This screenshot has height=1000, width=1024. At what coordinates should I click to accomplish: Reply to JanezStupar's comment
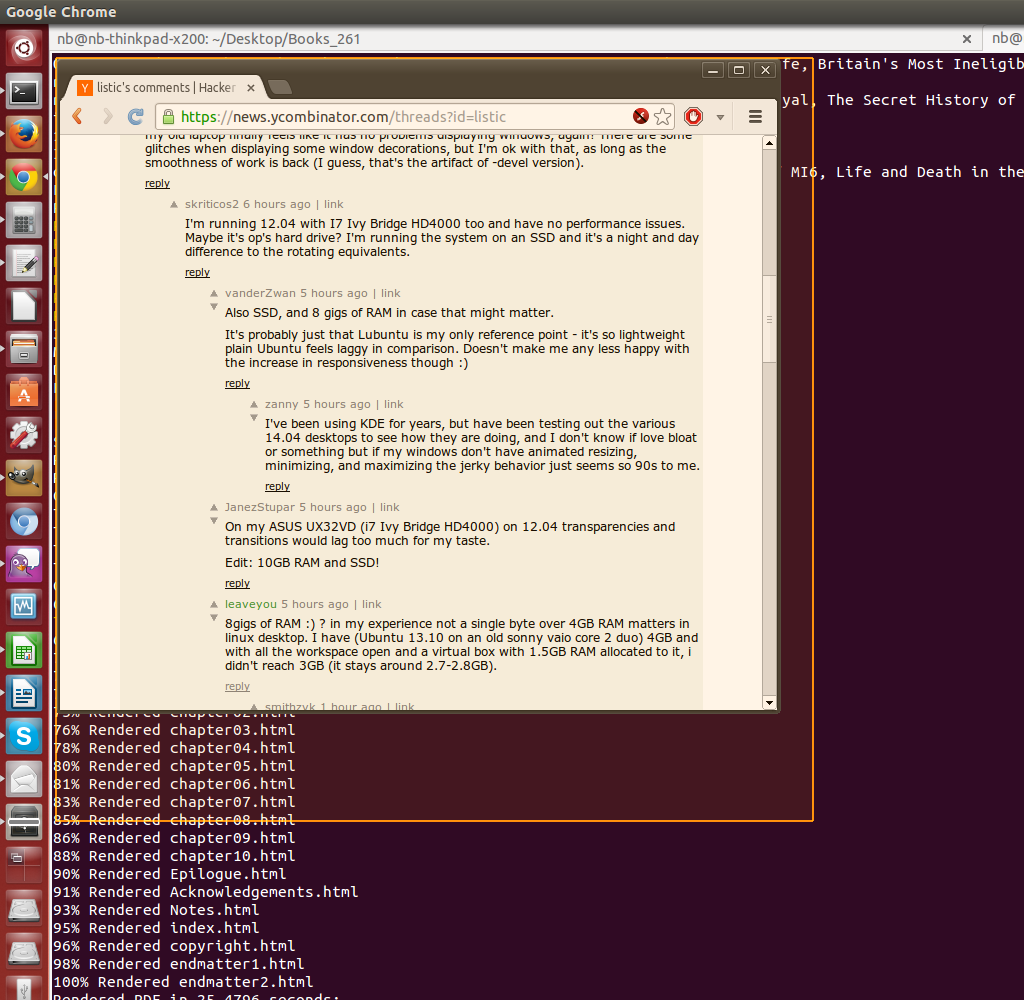pyautogui.click(x=237, y=583)
